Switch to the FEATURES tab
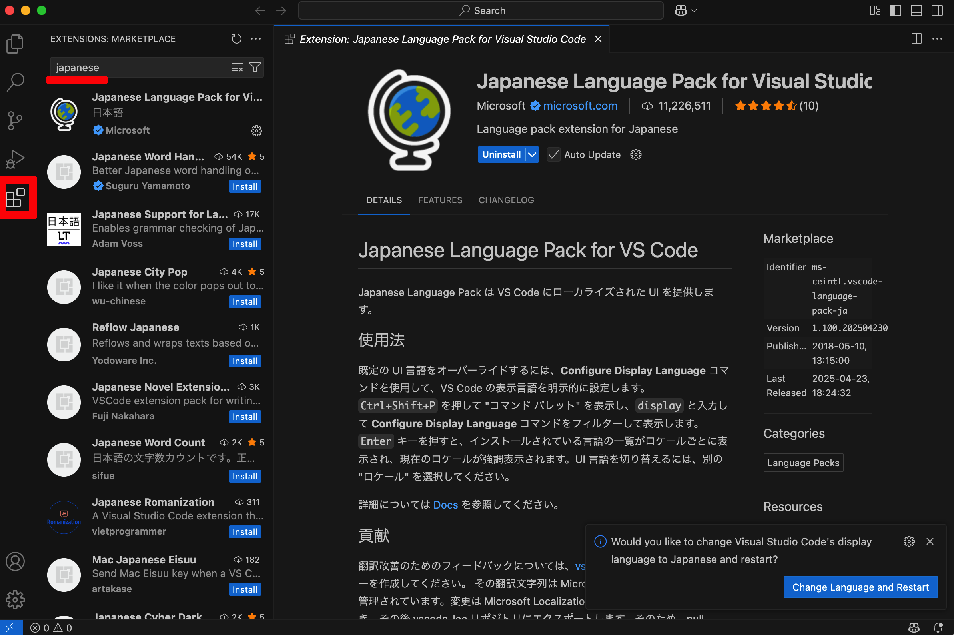The width and height of the screenshot is (954, 635). click(x=440, y=200)
